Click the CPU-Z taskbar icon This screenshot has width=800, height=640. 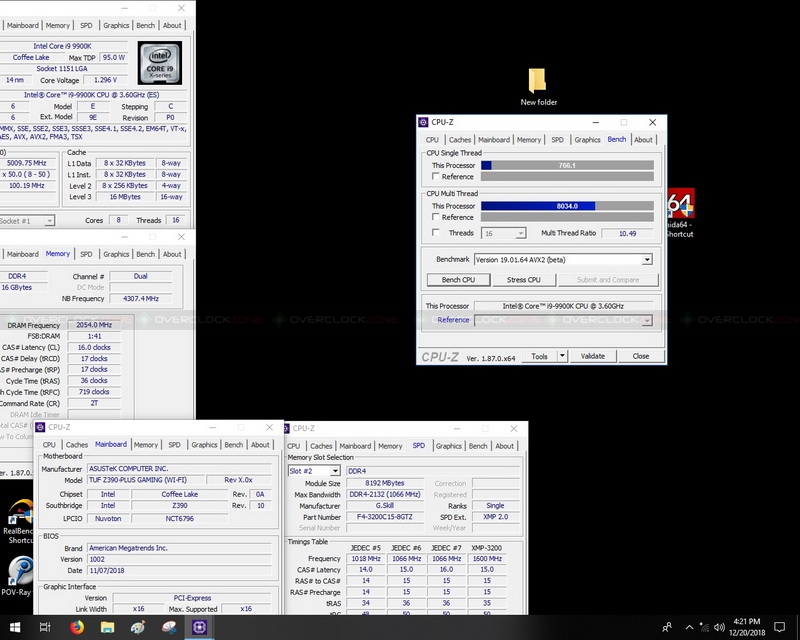coord(199,627)
